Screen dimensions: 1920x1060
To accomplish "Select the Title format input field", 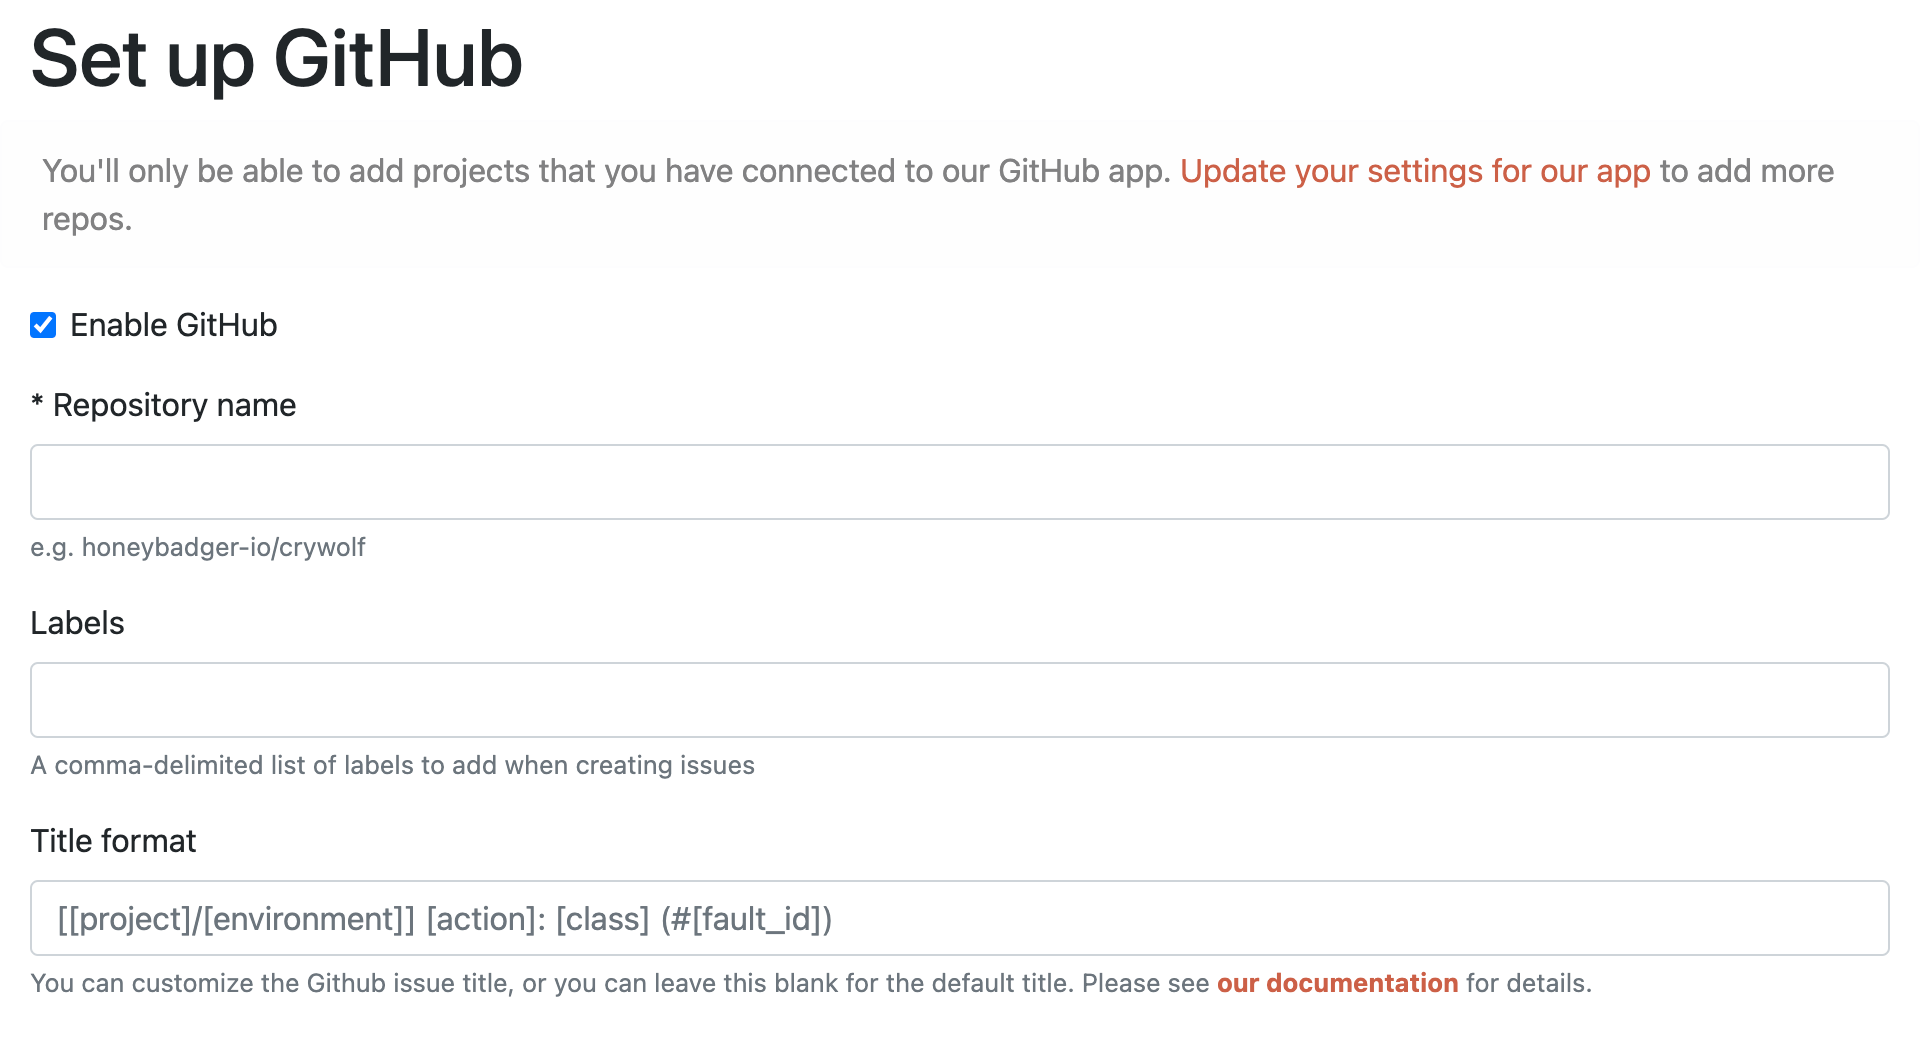I will 960,917.
